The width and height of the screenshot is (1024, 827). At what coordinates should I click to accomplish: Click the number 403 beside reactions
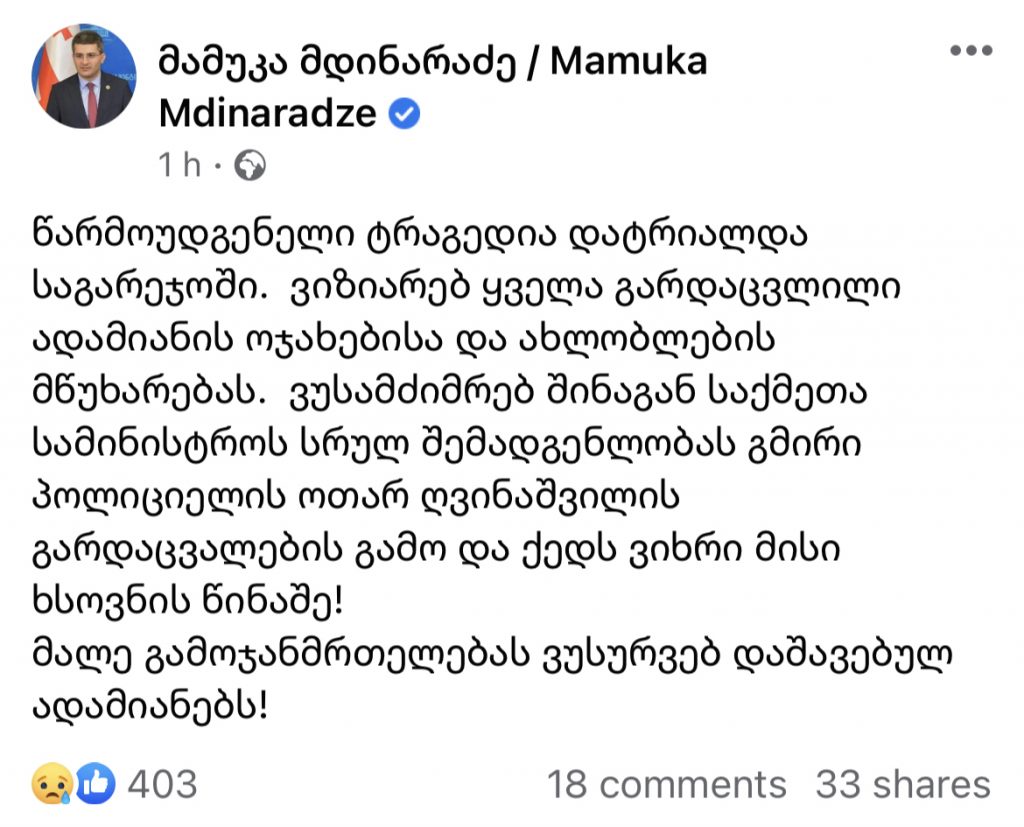coord(162,784)
